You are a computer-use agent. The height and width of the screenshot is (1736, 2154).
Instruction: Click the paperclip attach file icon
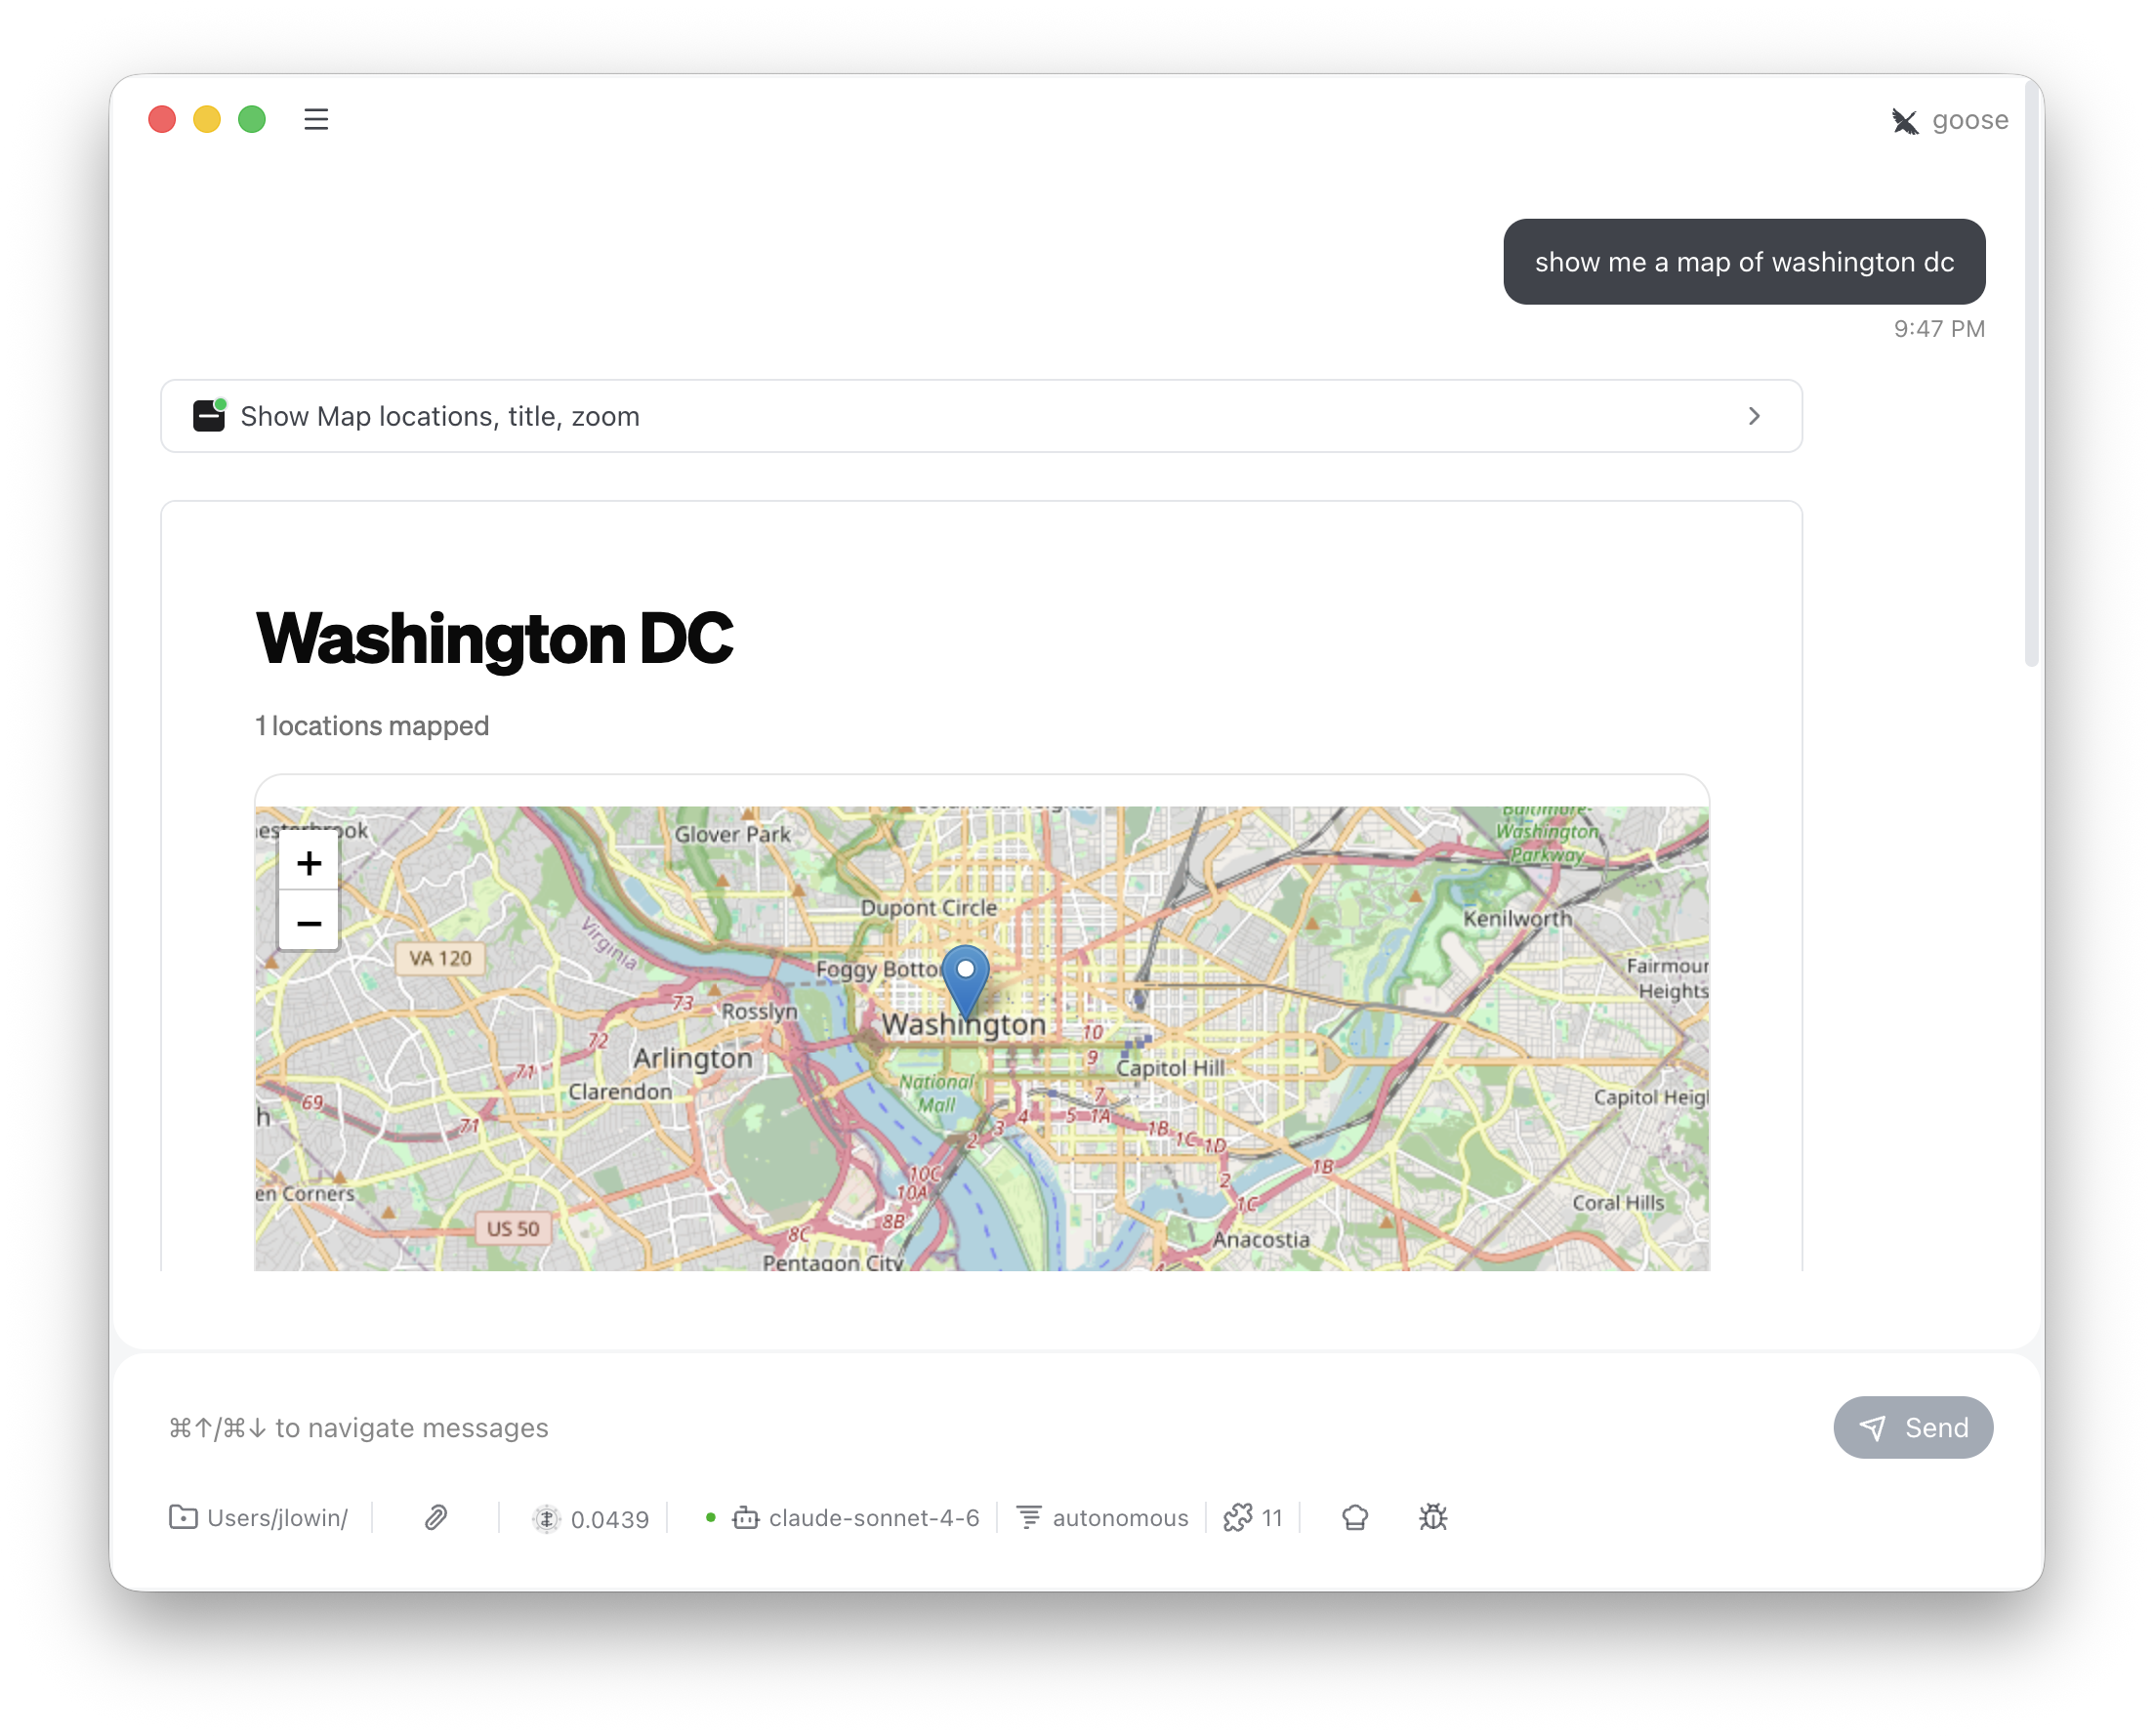click(x=436, y=1518)
